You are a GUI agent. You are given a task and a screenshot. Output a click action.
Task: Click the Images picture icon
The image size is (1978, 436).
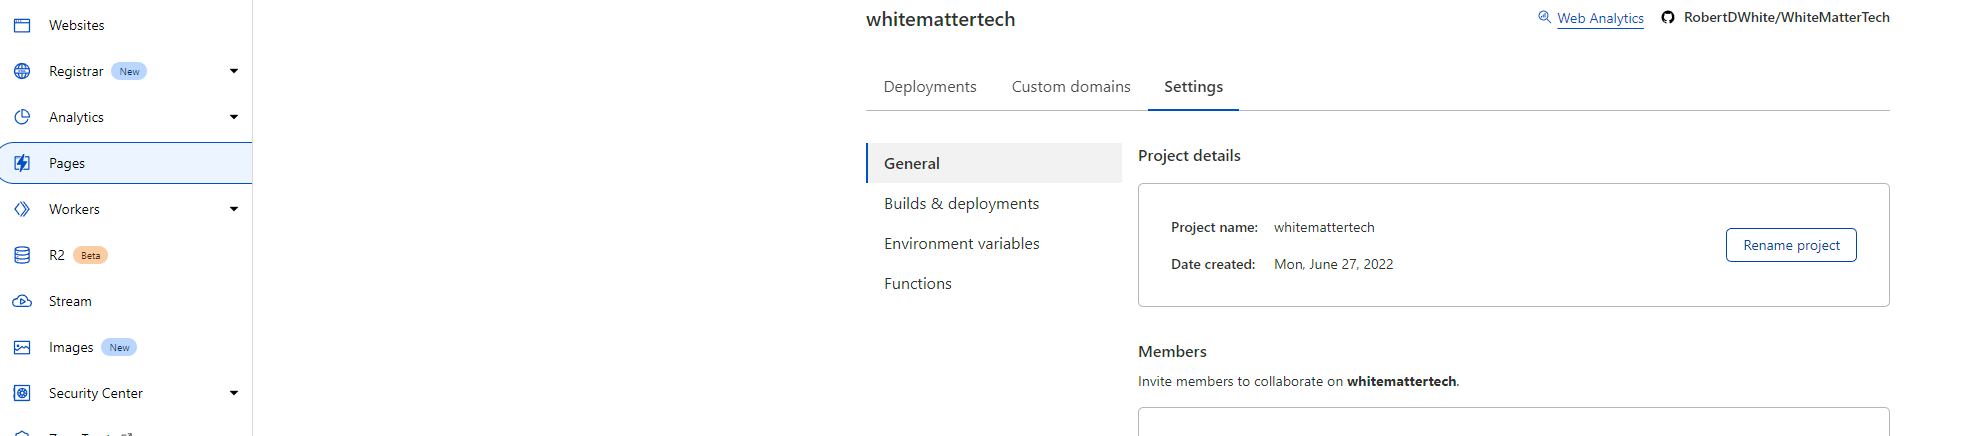pos(22,347)
